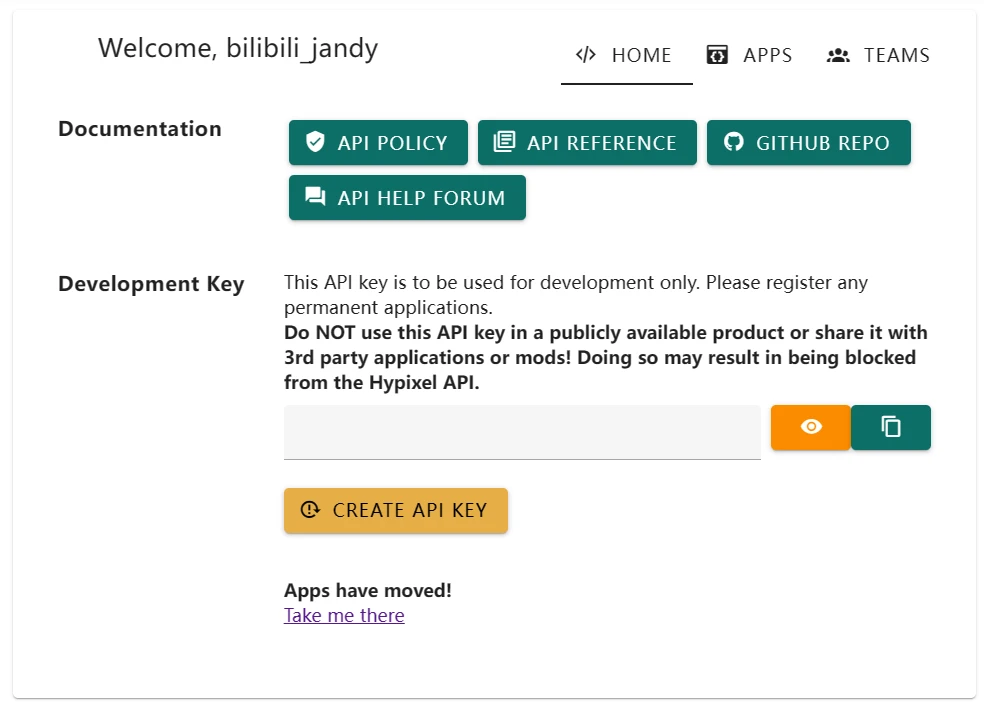The width and height of the screenshot is (984, 727).
Task: Reveal the hidden API key with eye button
Action: tap(811, 427)
